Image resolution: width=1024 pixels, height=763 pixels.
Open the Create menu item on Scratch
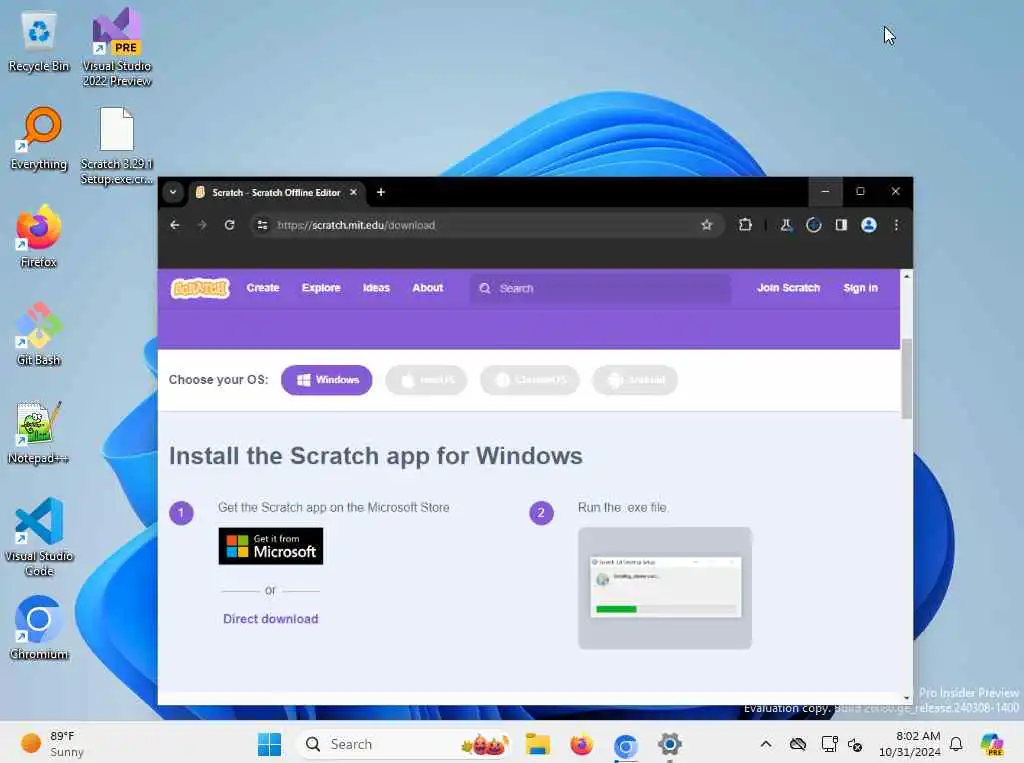click(x=263, y=288)
